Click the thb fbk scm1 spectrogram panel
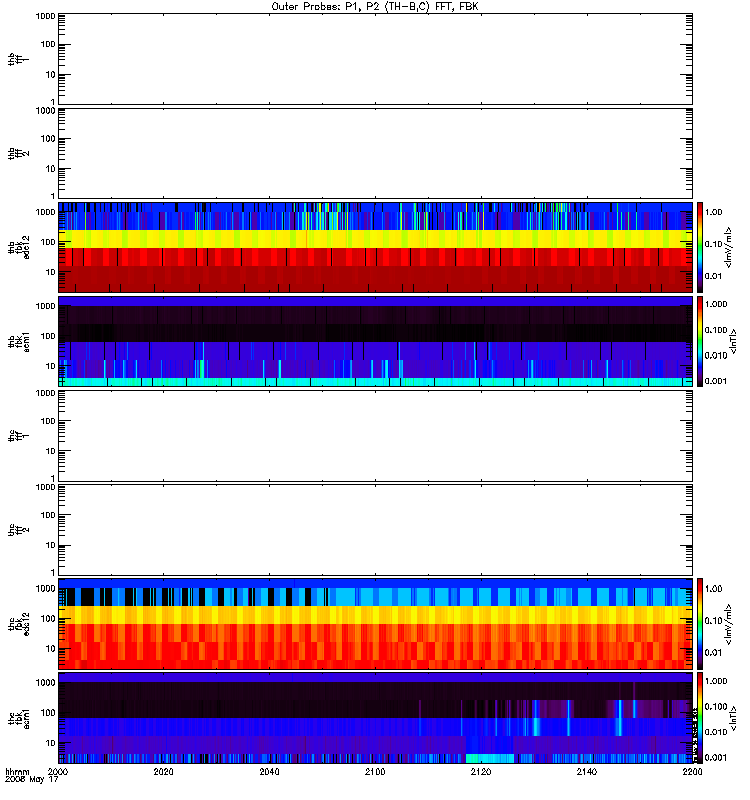Viewport: 750px width, 800px height. pos(375,341)
